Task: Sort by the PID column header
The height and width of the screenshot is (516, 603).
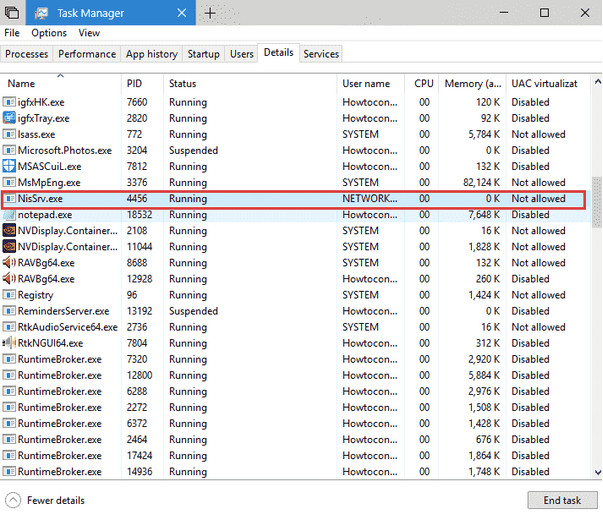Action: click(x=143, y=83)
